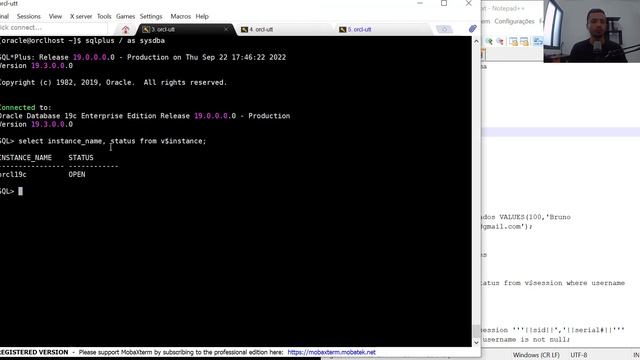Click the 4. orcl-utt tab terminal icon

244,29
